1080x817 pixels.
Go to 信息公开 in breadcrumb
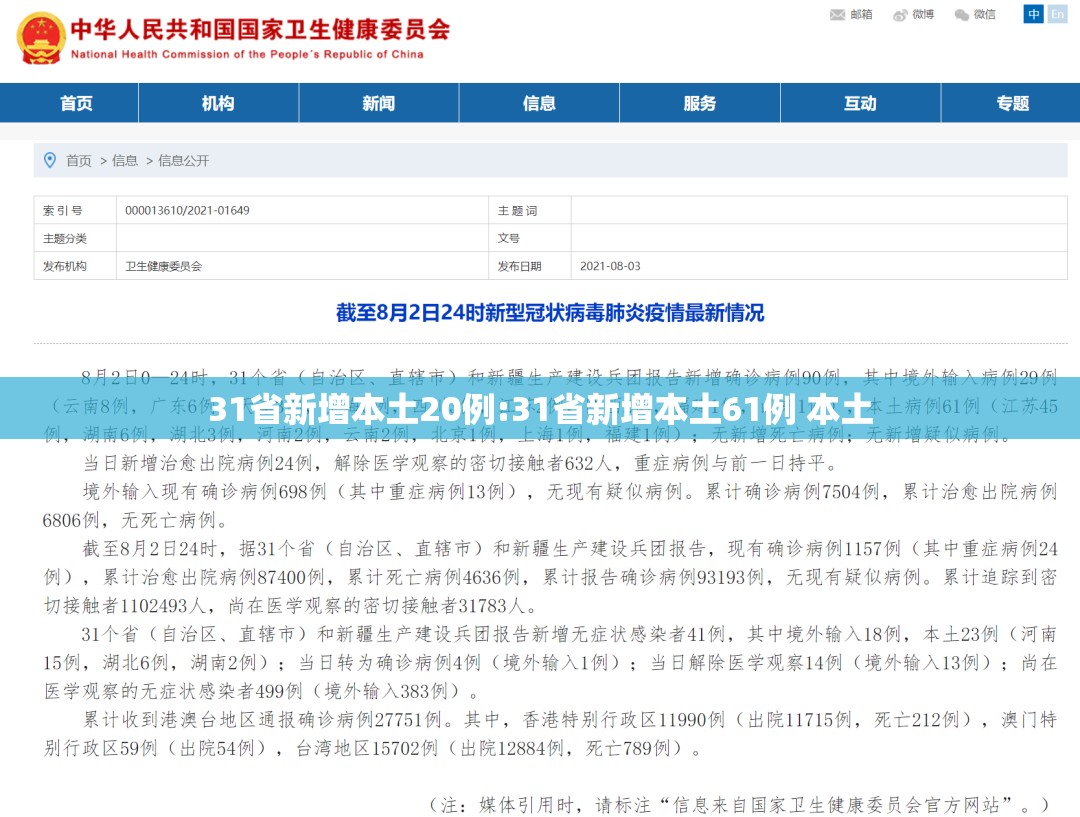click(183, 161)
